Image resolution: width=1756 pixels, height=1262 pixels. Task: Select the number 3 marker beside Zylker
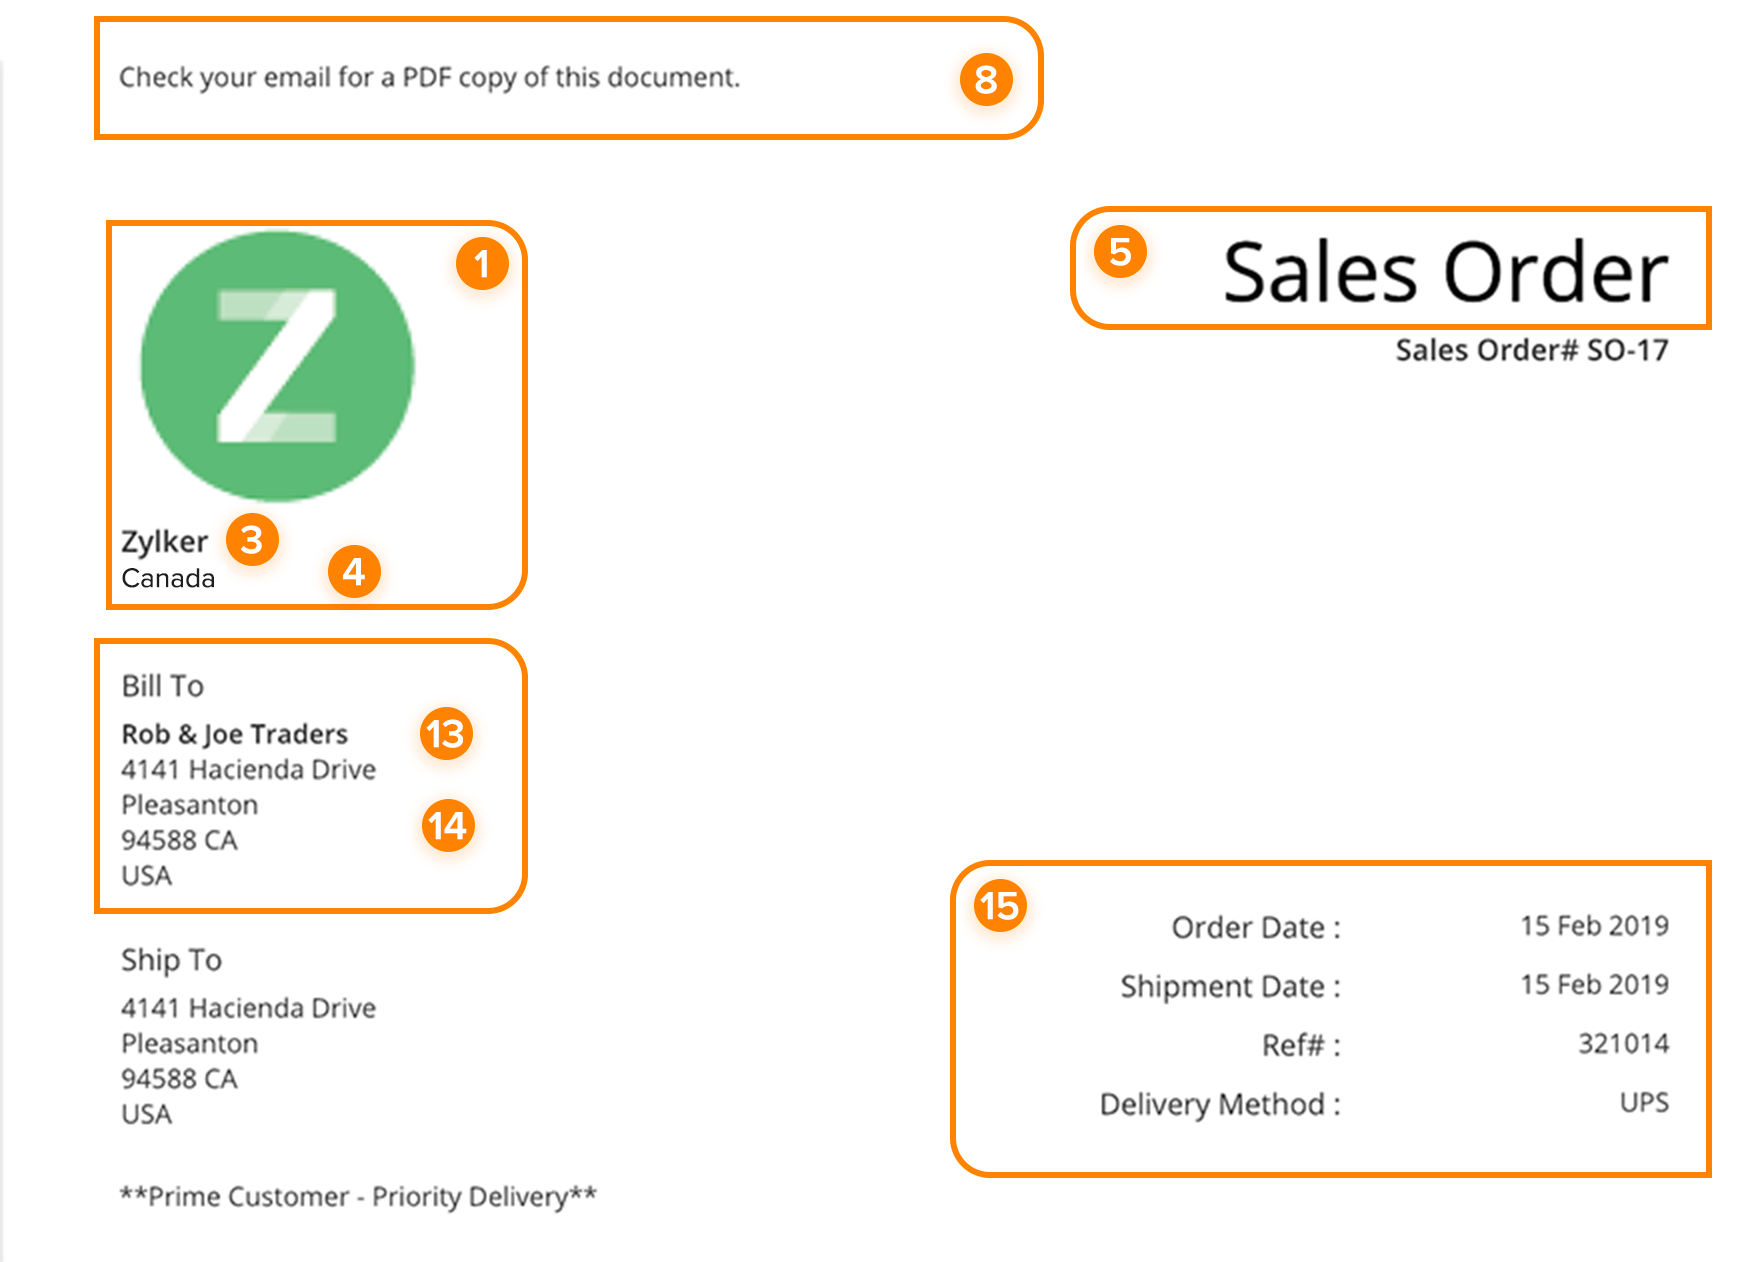click(252, 540)
